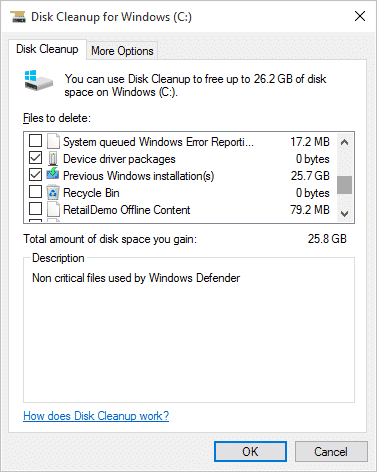
Task: Switch to the More Options tab
Action: click(122, 51)
